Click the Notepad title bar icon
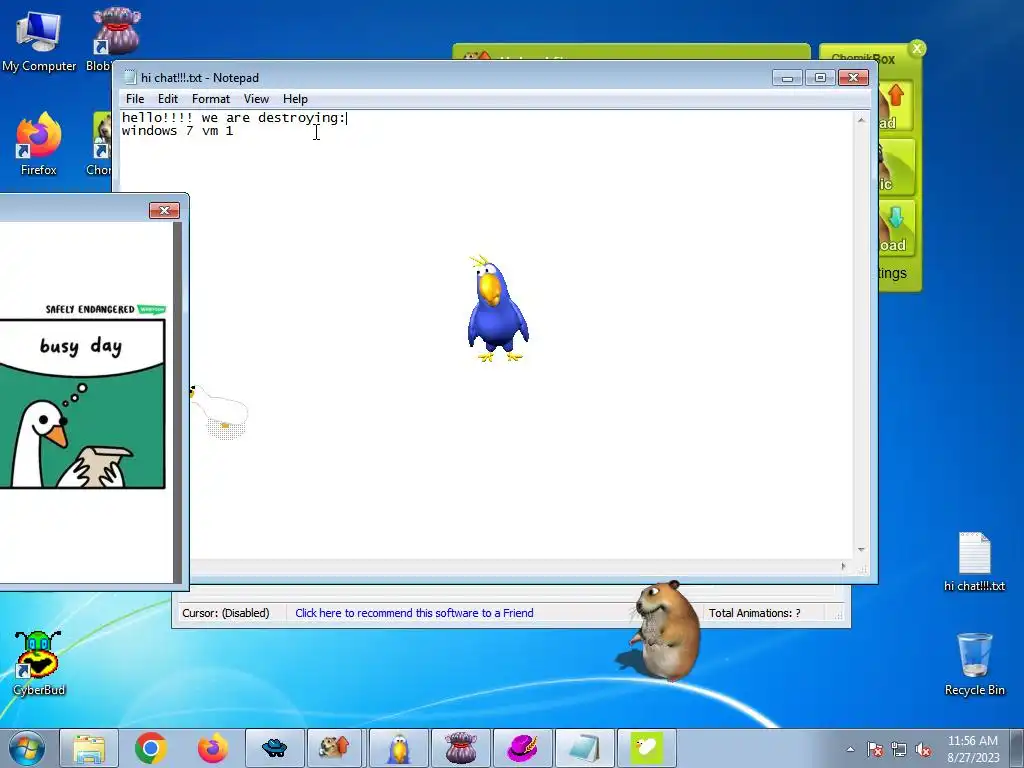The image size is (1024, 768). click(x=130, y=78)
